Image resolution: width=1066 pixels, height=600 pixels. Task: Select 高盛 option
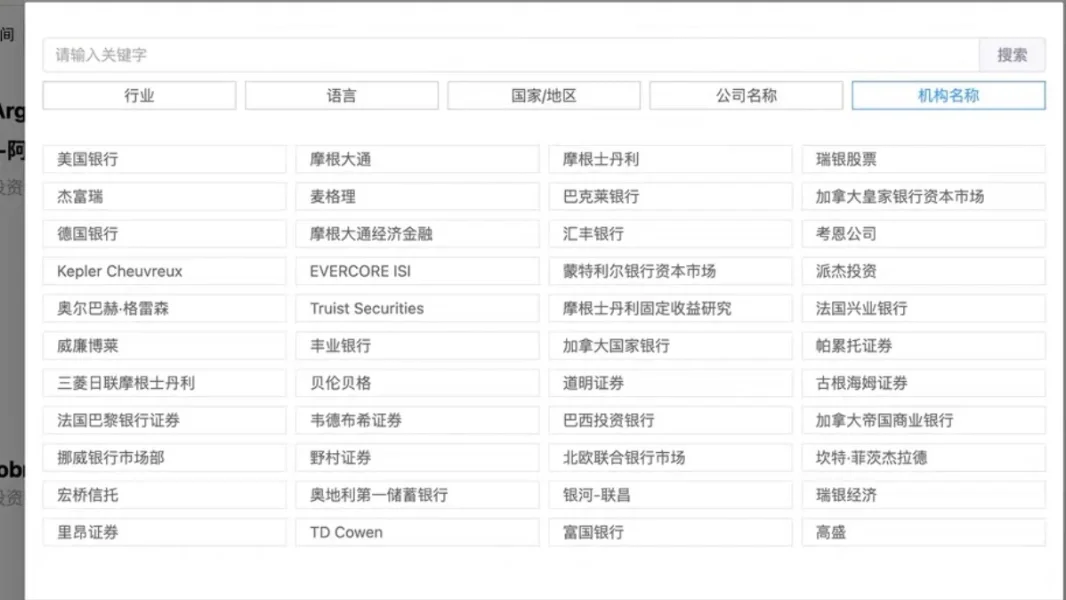click(x=923, y=533)
